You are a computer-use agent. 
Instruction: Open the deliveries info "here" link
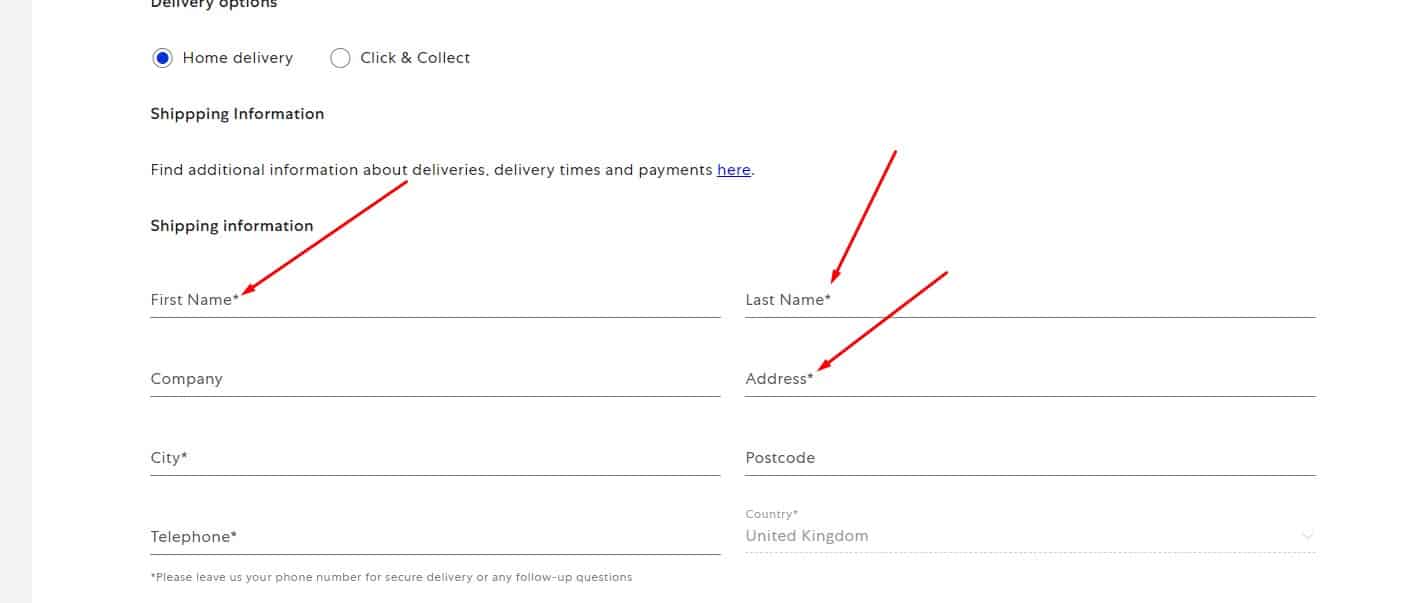click(x=733, y=170)
